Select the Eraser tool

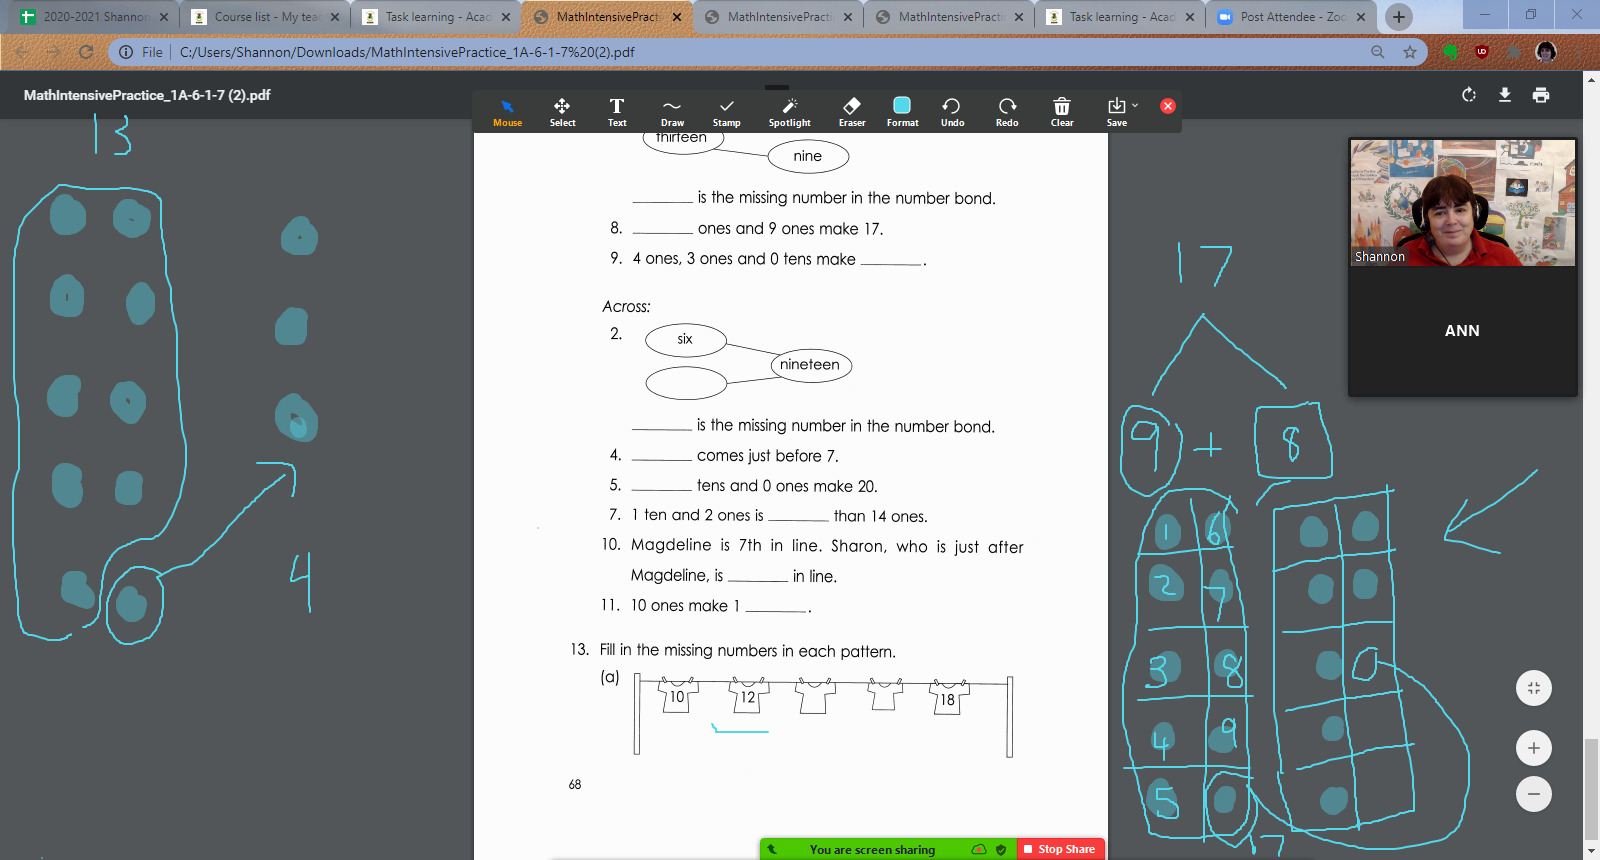(x=852, y=111)
